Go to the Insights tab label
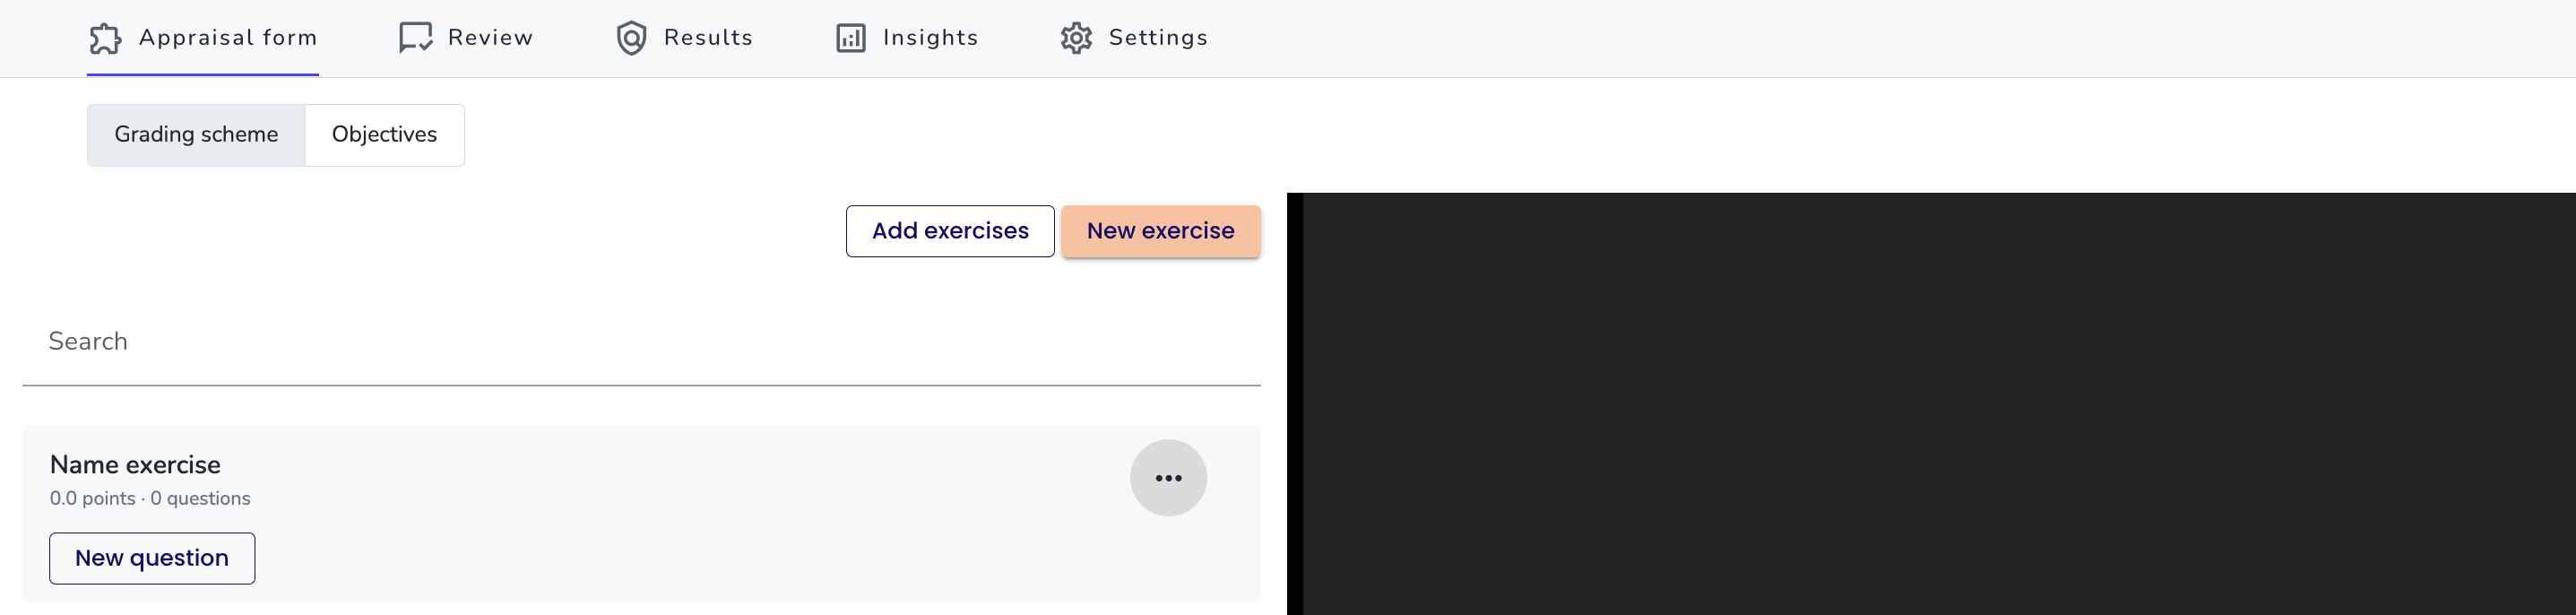Viewport: 2576px width, 615px height. pos(930,38)
